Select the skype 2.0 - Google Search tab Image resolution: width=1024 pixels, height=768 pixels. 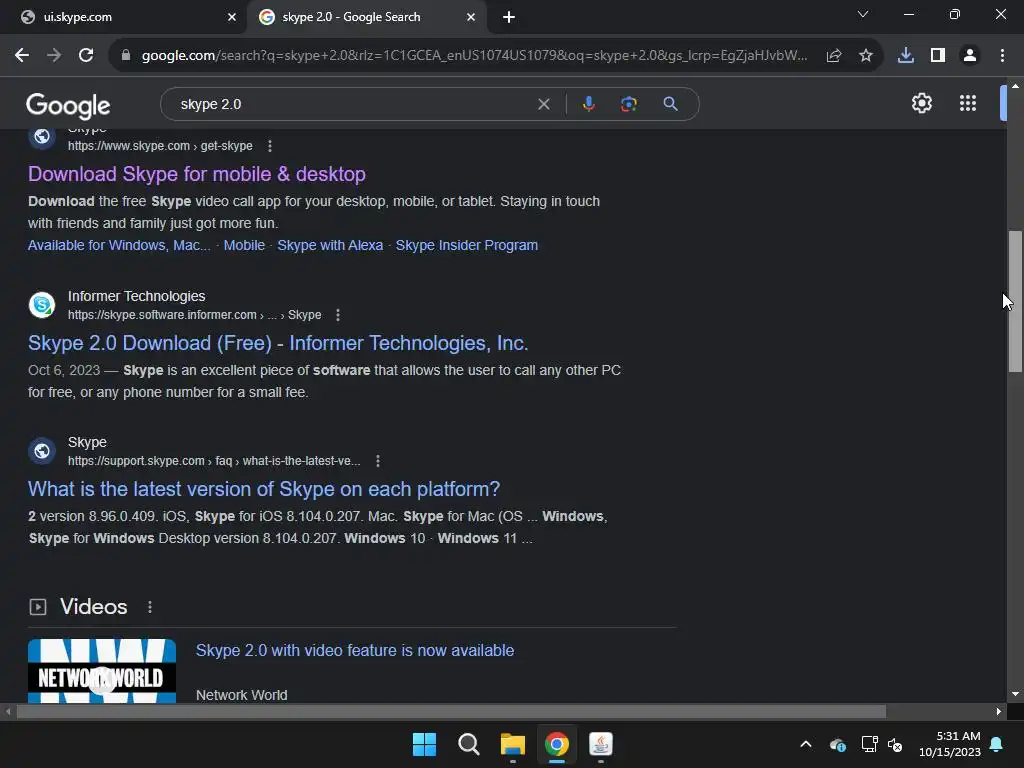pyautogui.click(x=366, y=18)
